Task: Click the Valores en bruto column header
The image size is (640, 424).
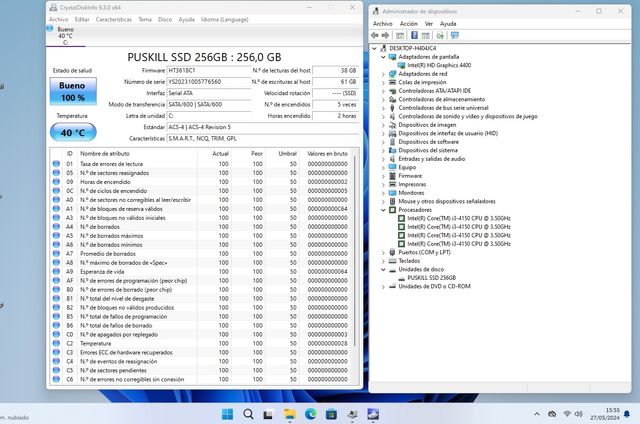Action: [x=327, y=153]
